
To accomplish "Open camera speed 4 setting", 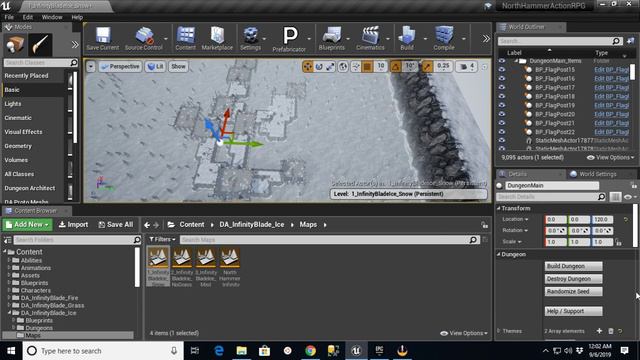I will click(467, 66).
